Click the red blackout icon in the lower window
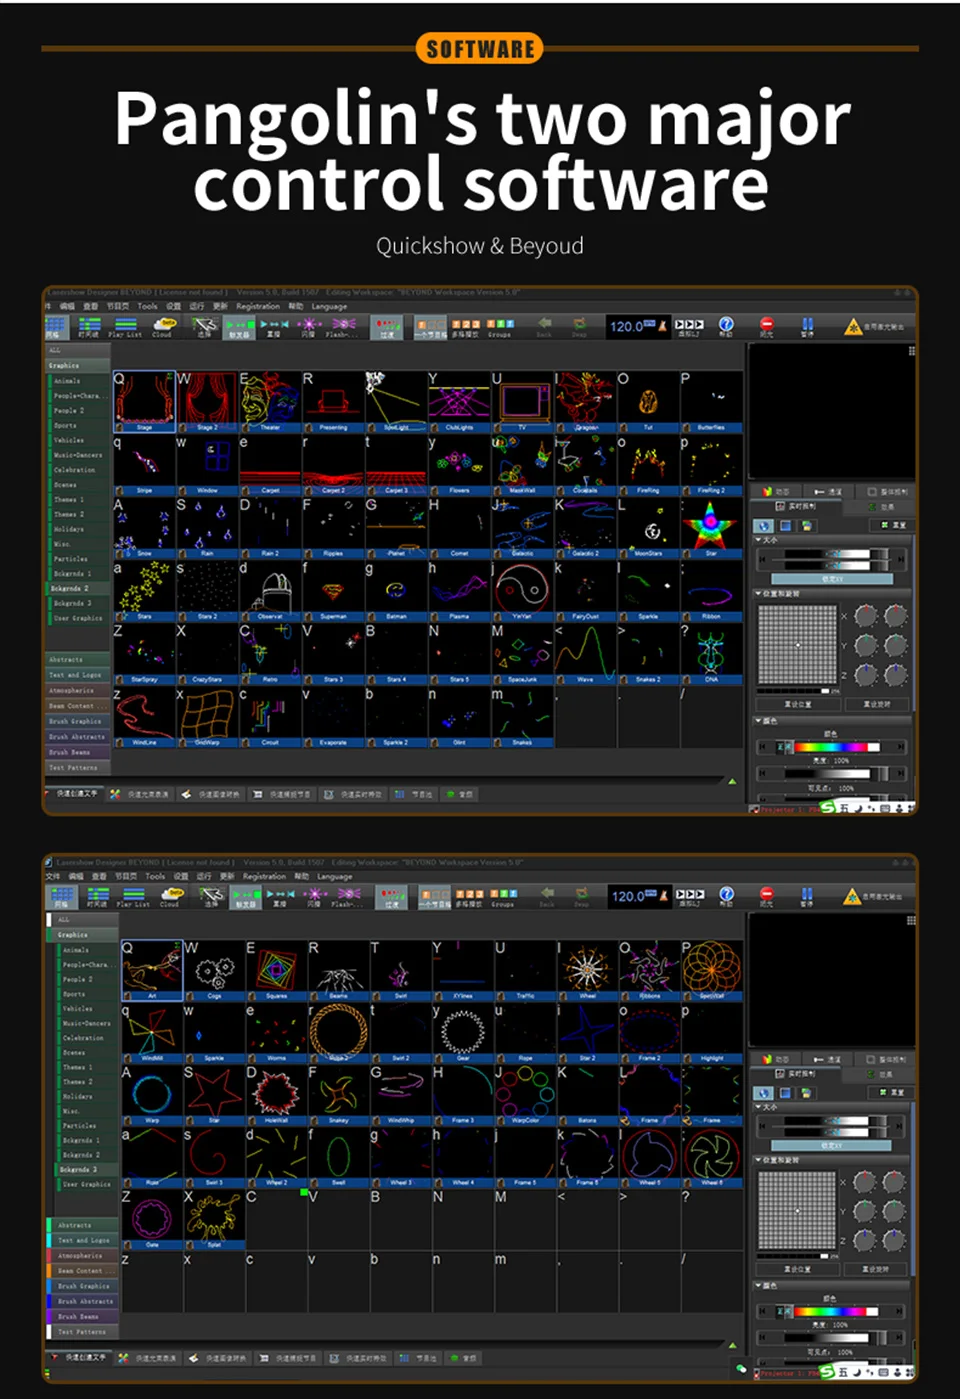 coord(766,895)
